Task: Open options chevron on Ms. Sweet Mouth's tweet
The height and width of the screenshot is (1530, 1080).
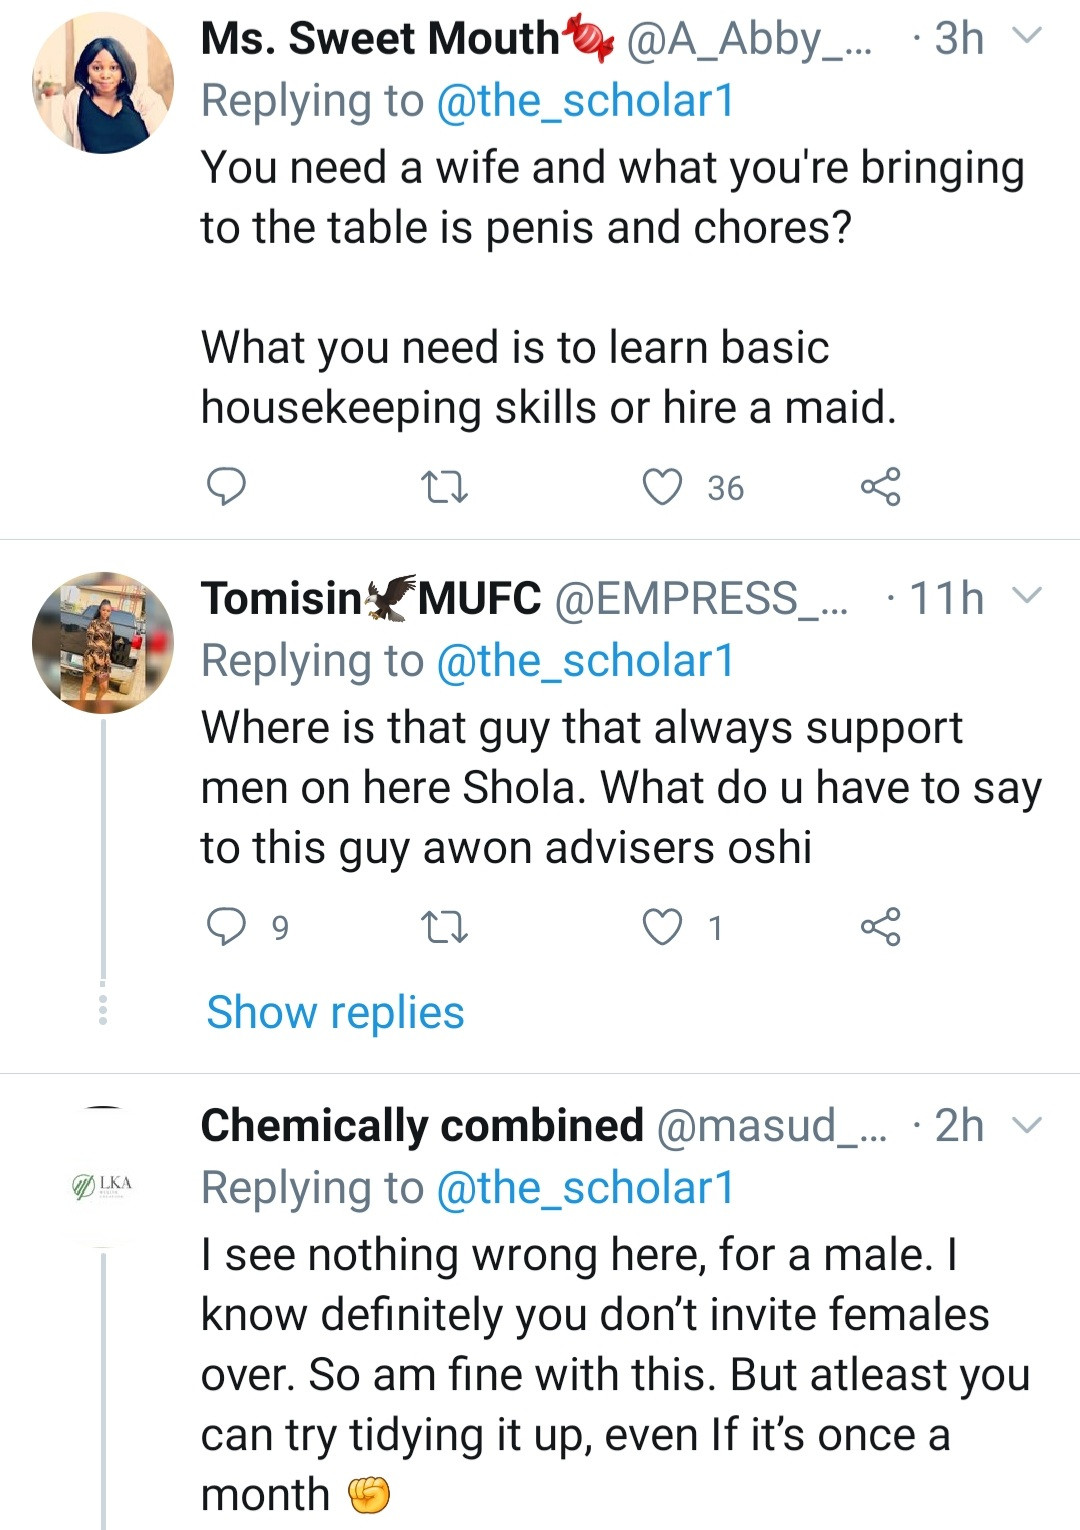Action: pyautogui.click(x=1027, y=37)
